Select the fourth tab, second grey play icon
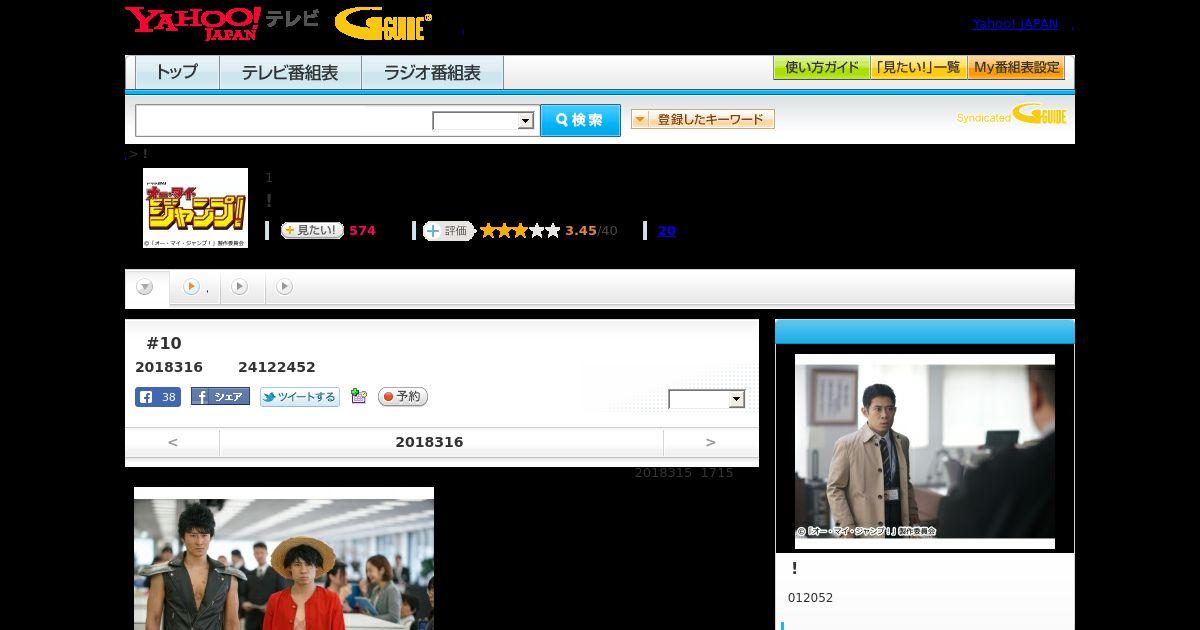The width and height of the screenshot is (1200, 630). pyautogui.click(x=285, y=287)
